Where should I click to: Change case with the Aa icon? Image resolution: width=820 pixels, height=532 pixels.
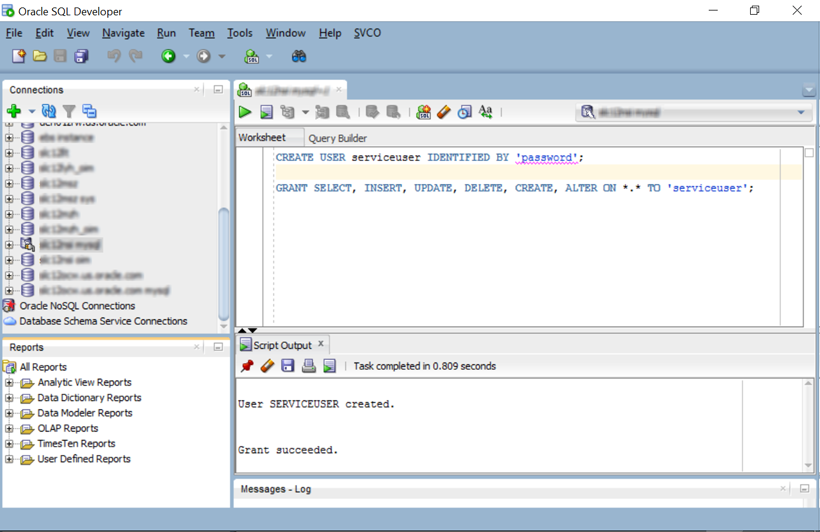pos(485,112)
